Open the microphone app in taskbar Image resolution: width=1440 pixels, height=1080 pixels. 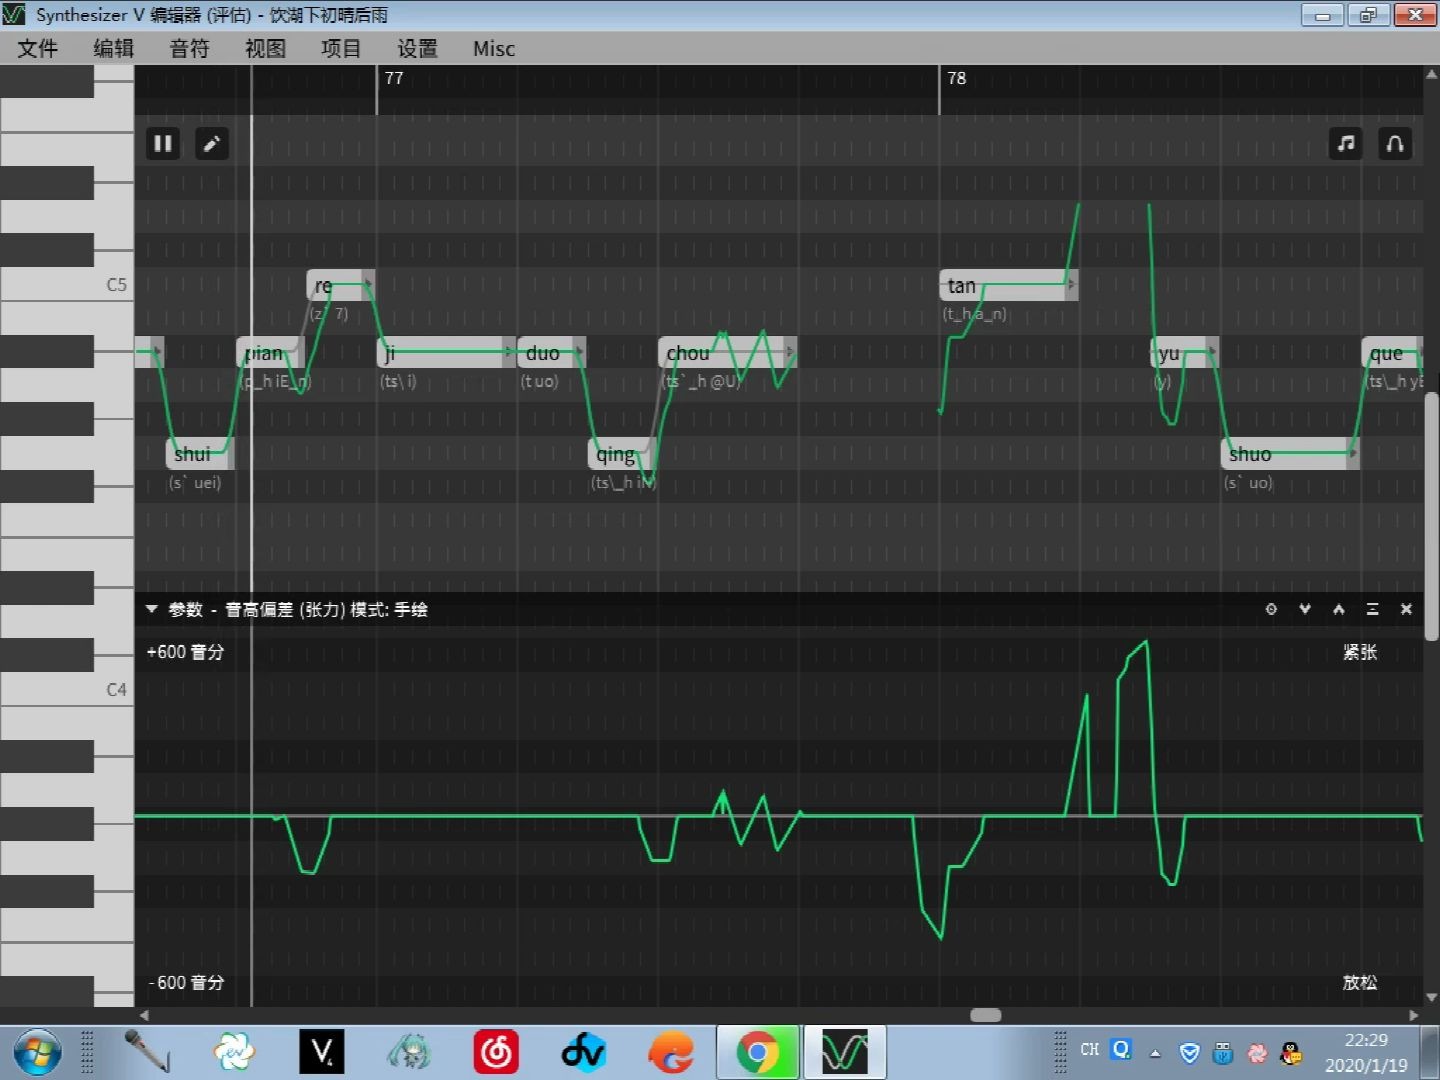pos(147,1052)
